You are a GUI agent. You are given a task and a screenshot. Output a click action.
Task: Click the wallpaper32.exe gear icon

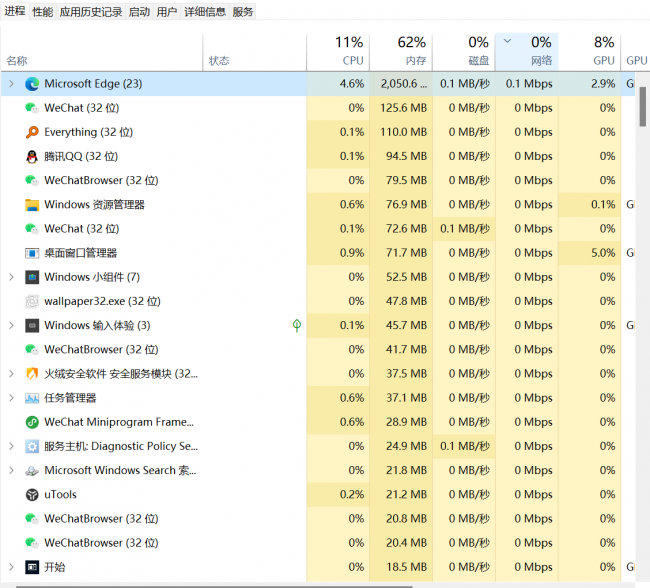[x=32, y=301]
